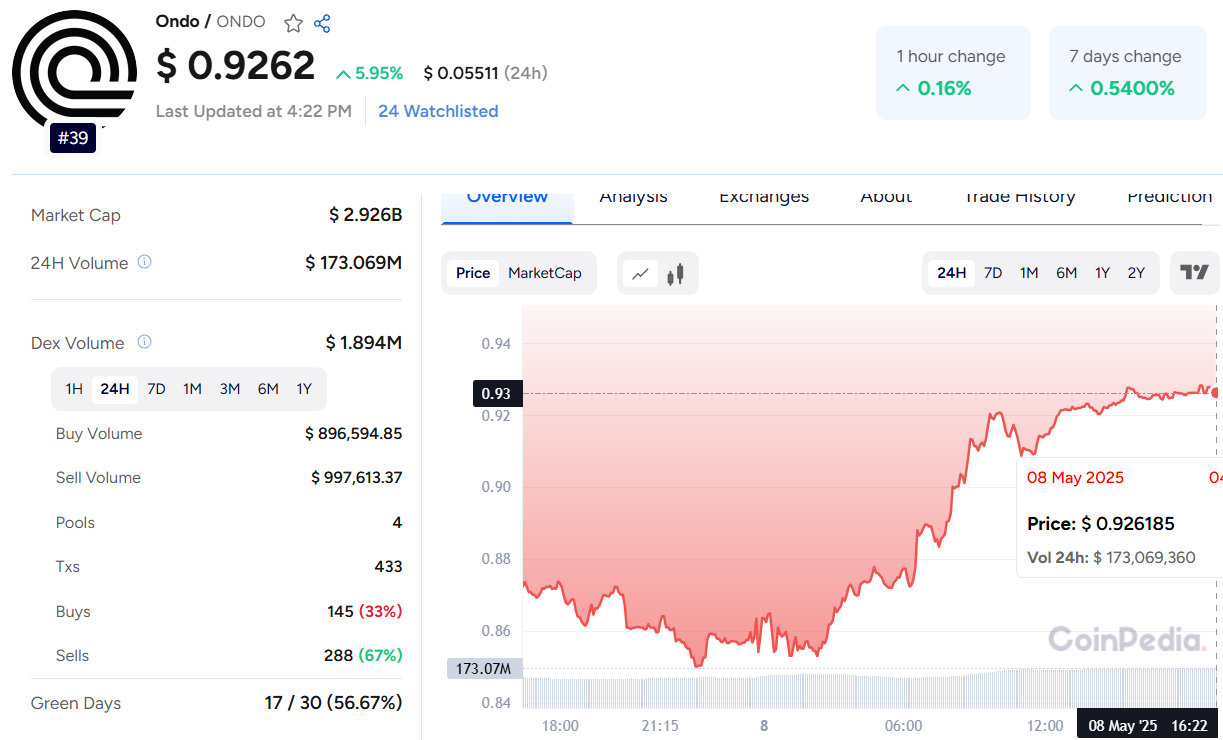1223x740 pixels.
Task: Set Dex Volume period to 1H
Action: coord(74,389)
